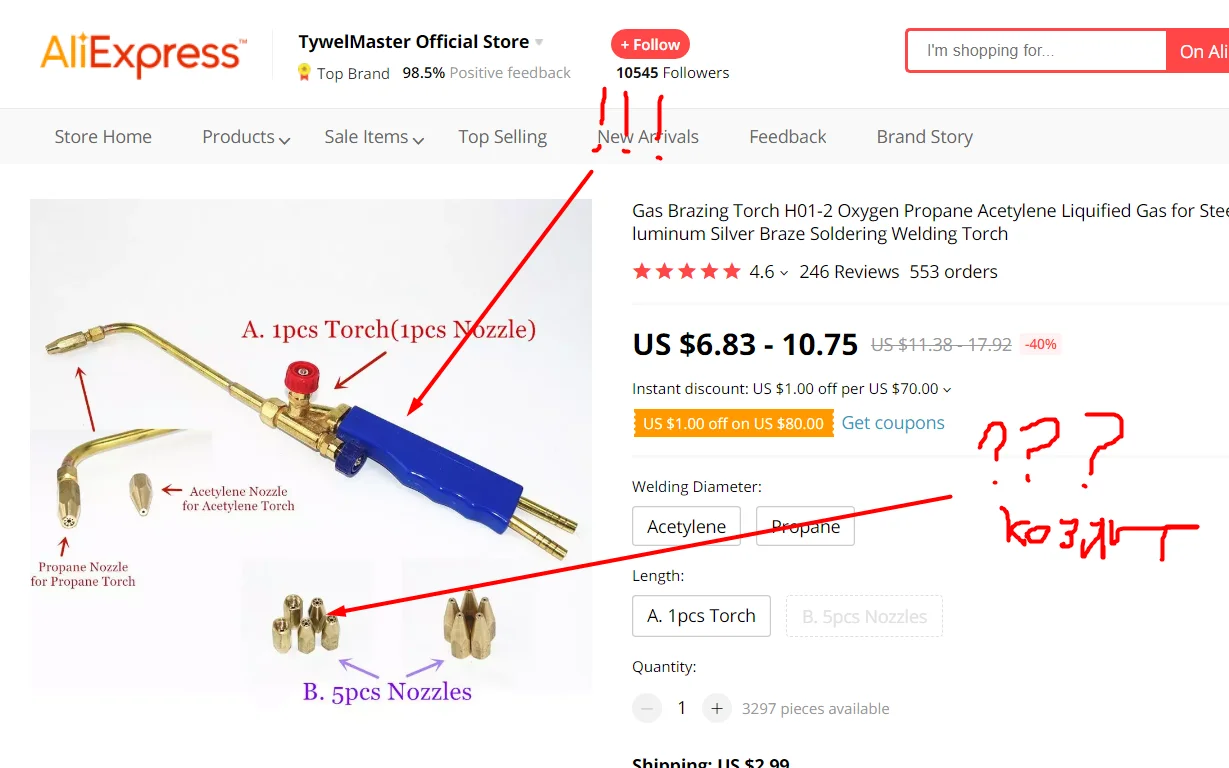Choose the A. 1pcs Torch option
Screen dimensions: 1229x768
click(x=701, y=616)
